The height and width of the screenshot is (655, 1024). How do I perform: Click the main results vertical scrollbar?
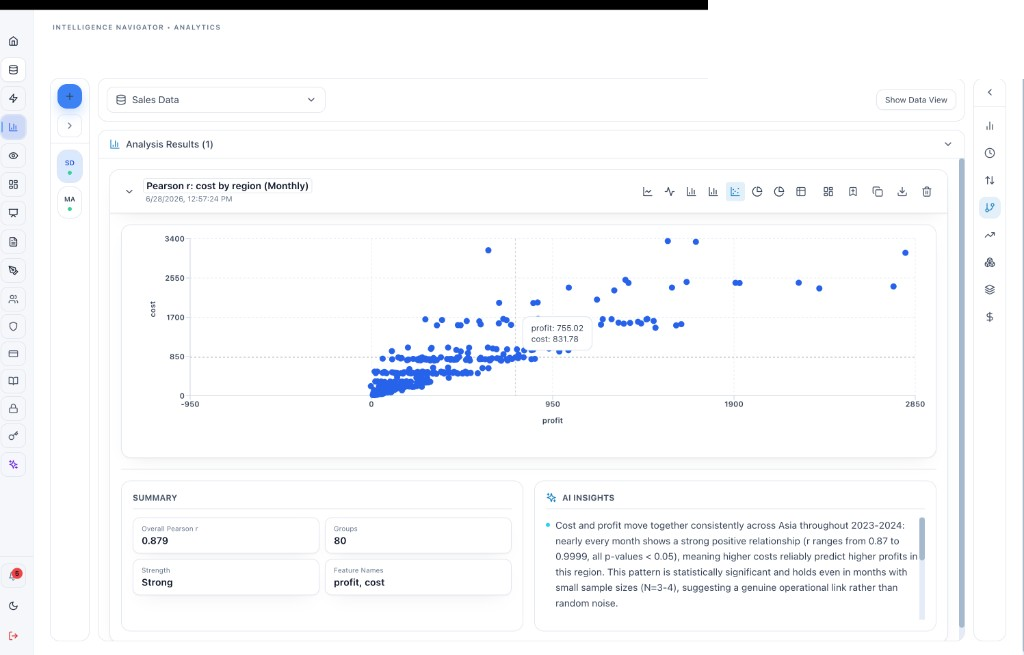pos(961,392)
